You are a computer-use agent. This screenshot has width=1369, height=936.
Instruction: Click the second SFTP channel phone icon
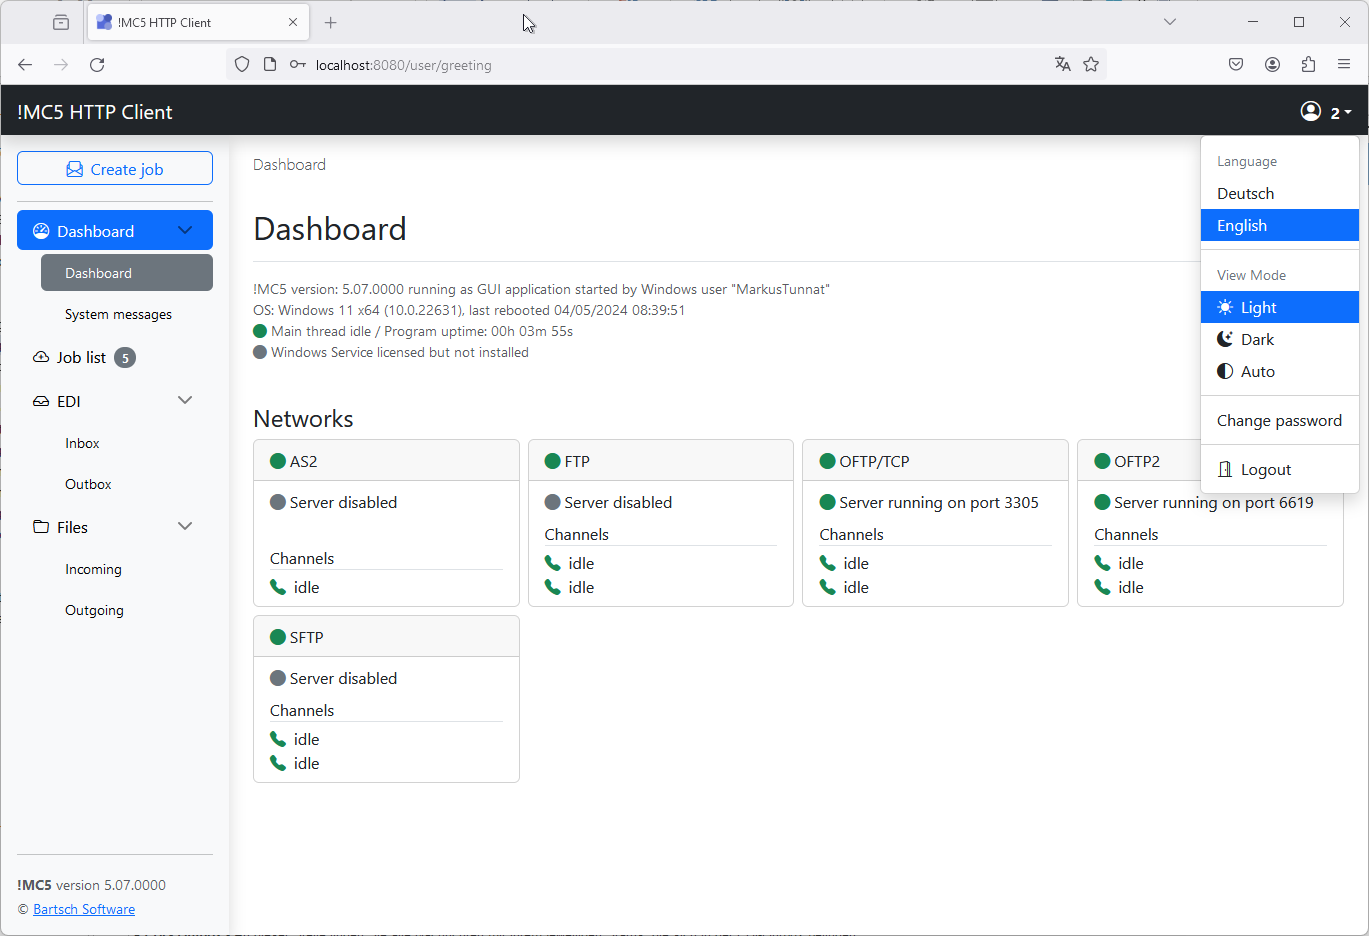(278, 763)
